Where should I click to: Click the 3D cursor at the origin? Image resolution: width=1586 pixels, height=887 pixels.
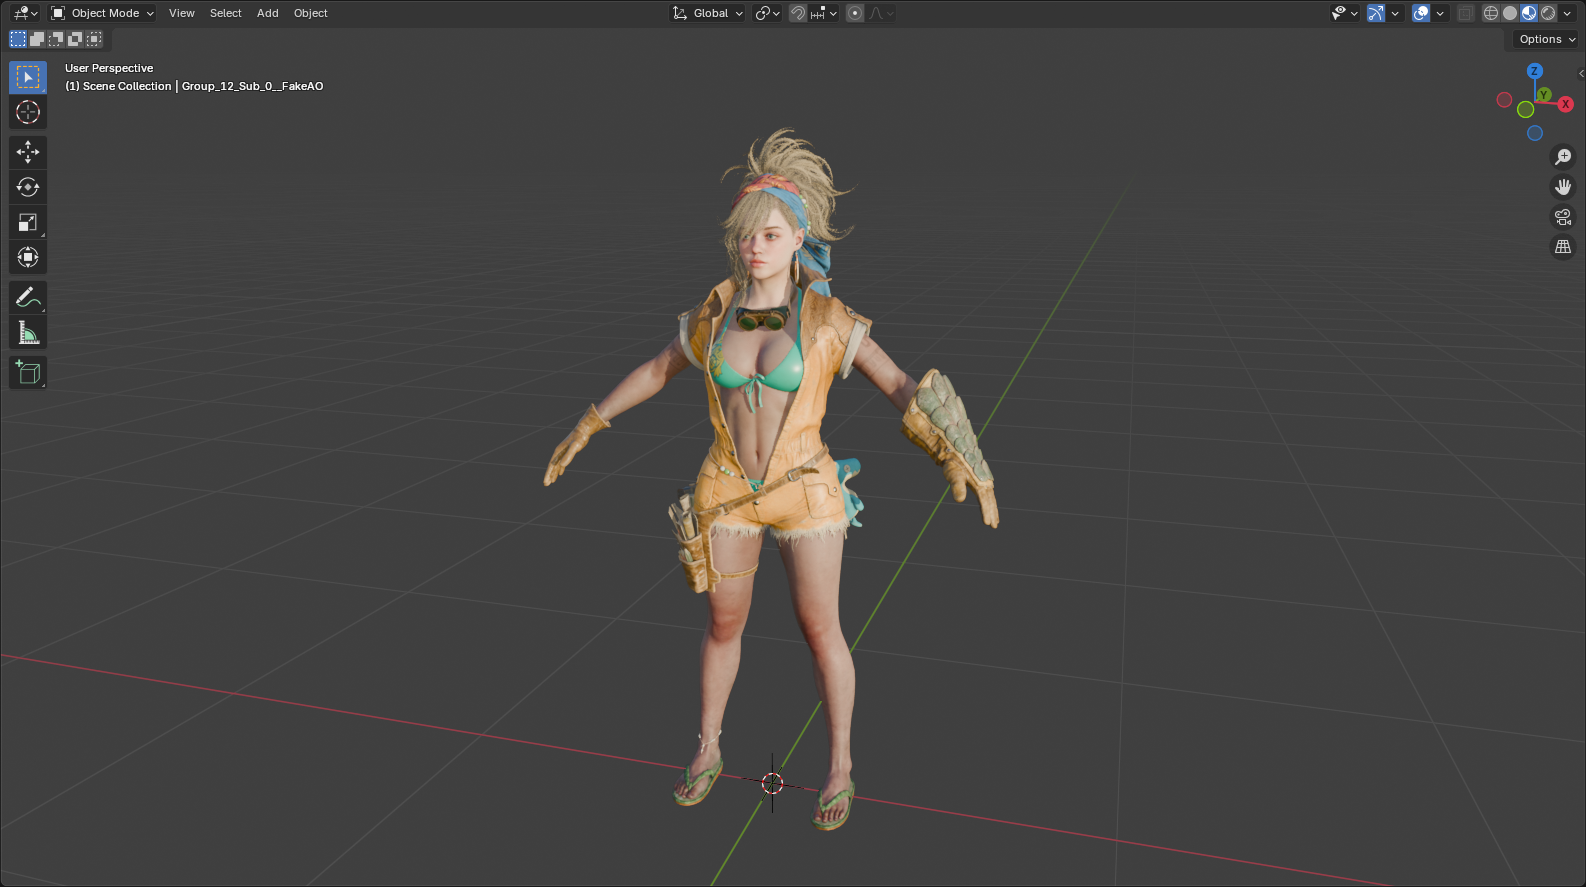coord(772,783)
